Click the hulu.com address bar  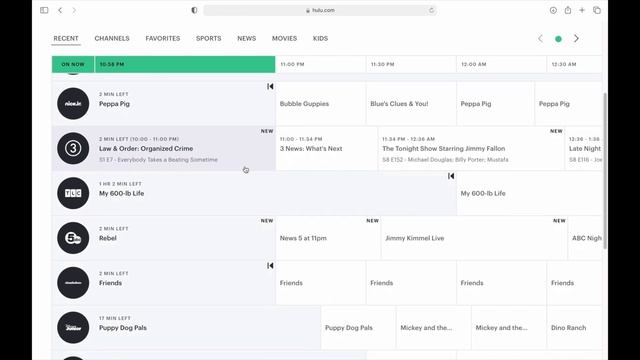click(x=320, y=10)
